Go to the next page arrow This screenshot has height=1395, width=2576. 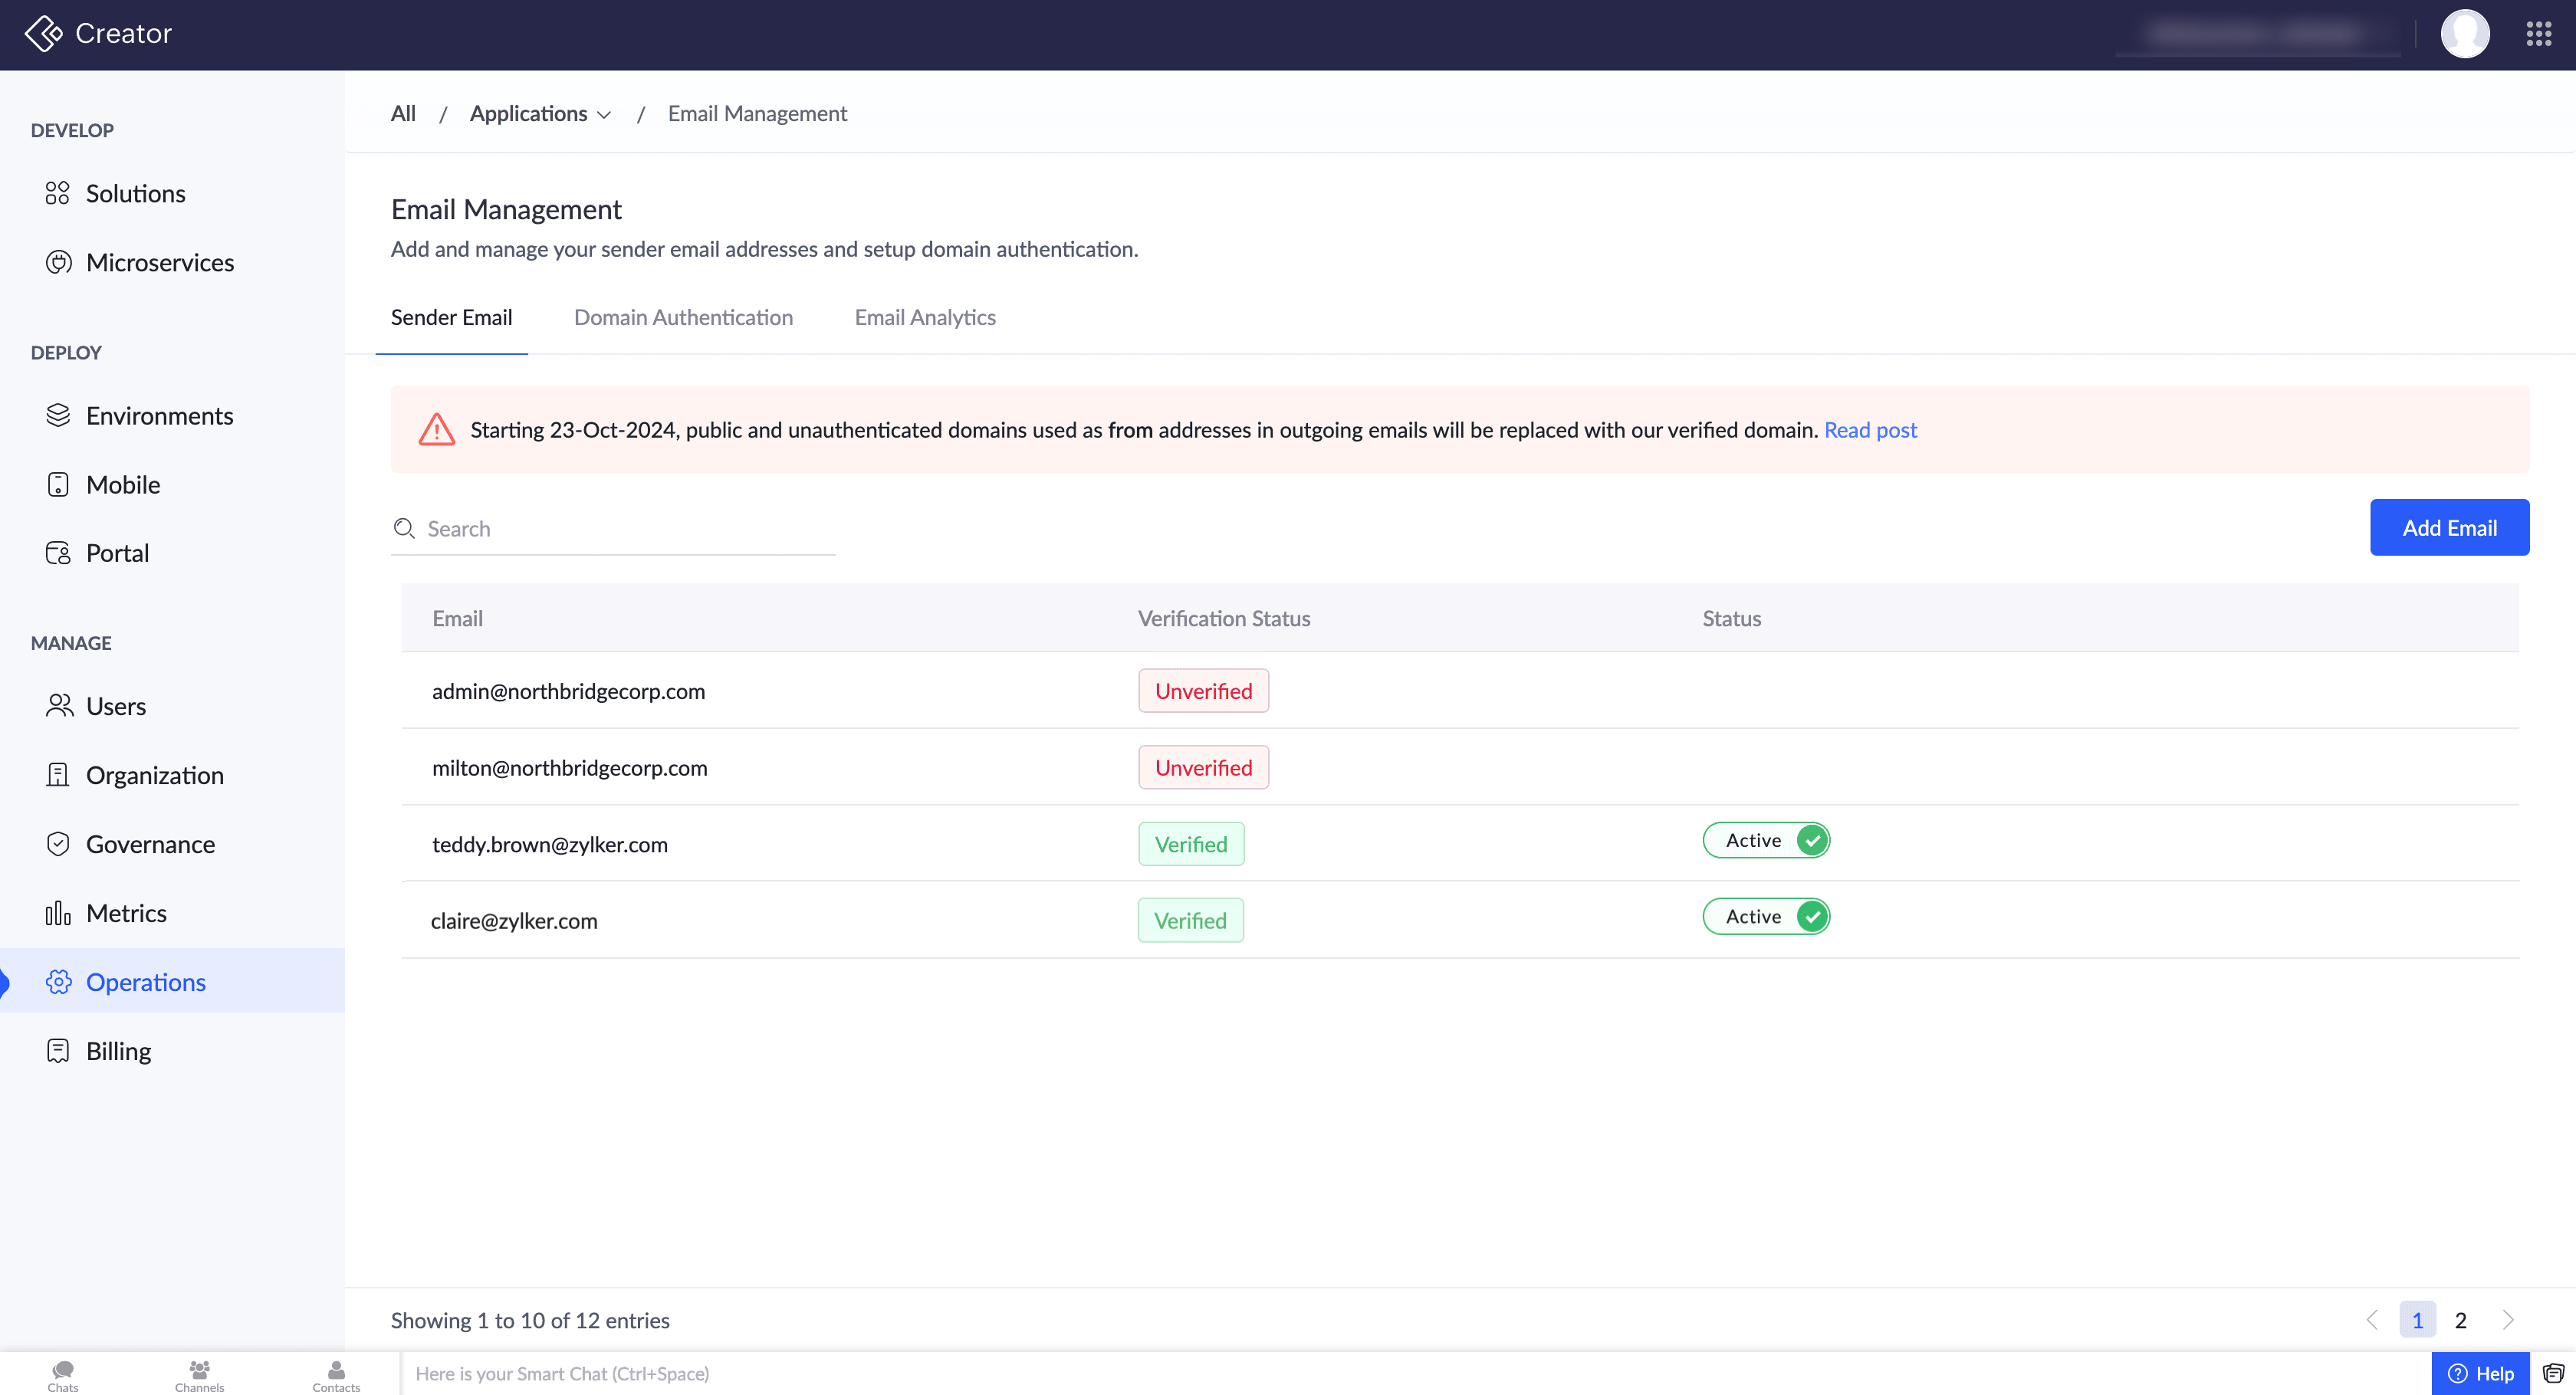[x=2508, y=1320]
